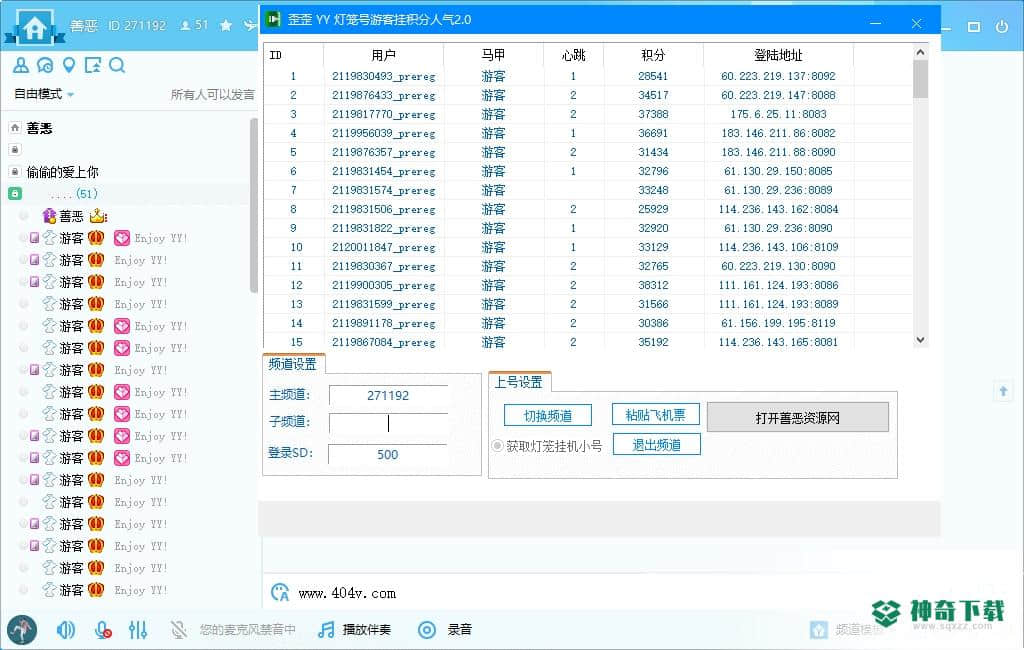The width and height of the screenshot is (1024, 650).
Task: Open the member list person icon
Action: 21,65
